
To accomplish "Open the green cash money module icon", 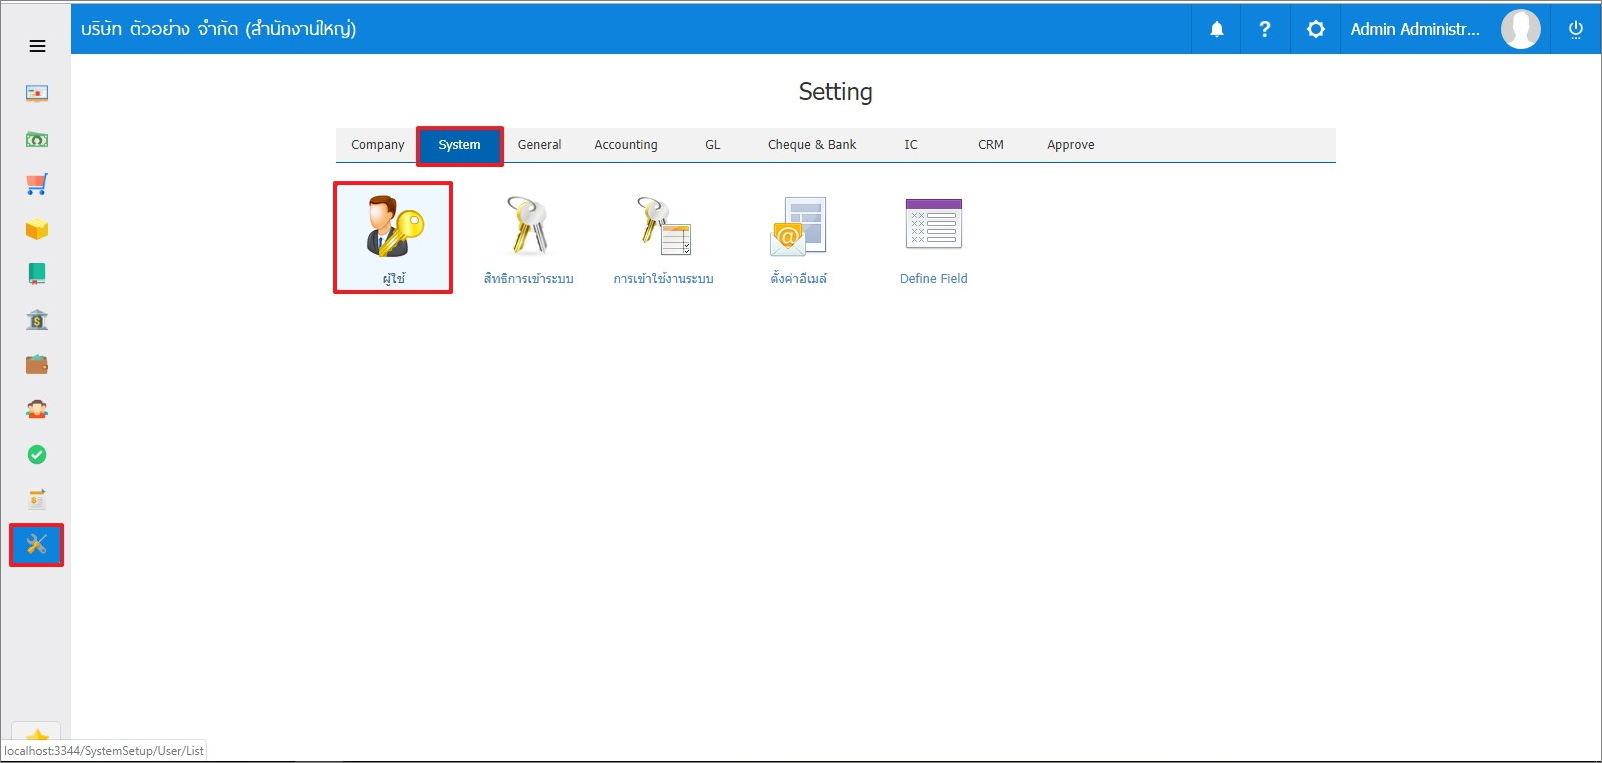I will (37, 139).
